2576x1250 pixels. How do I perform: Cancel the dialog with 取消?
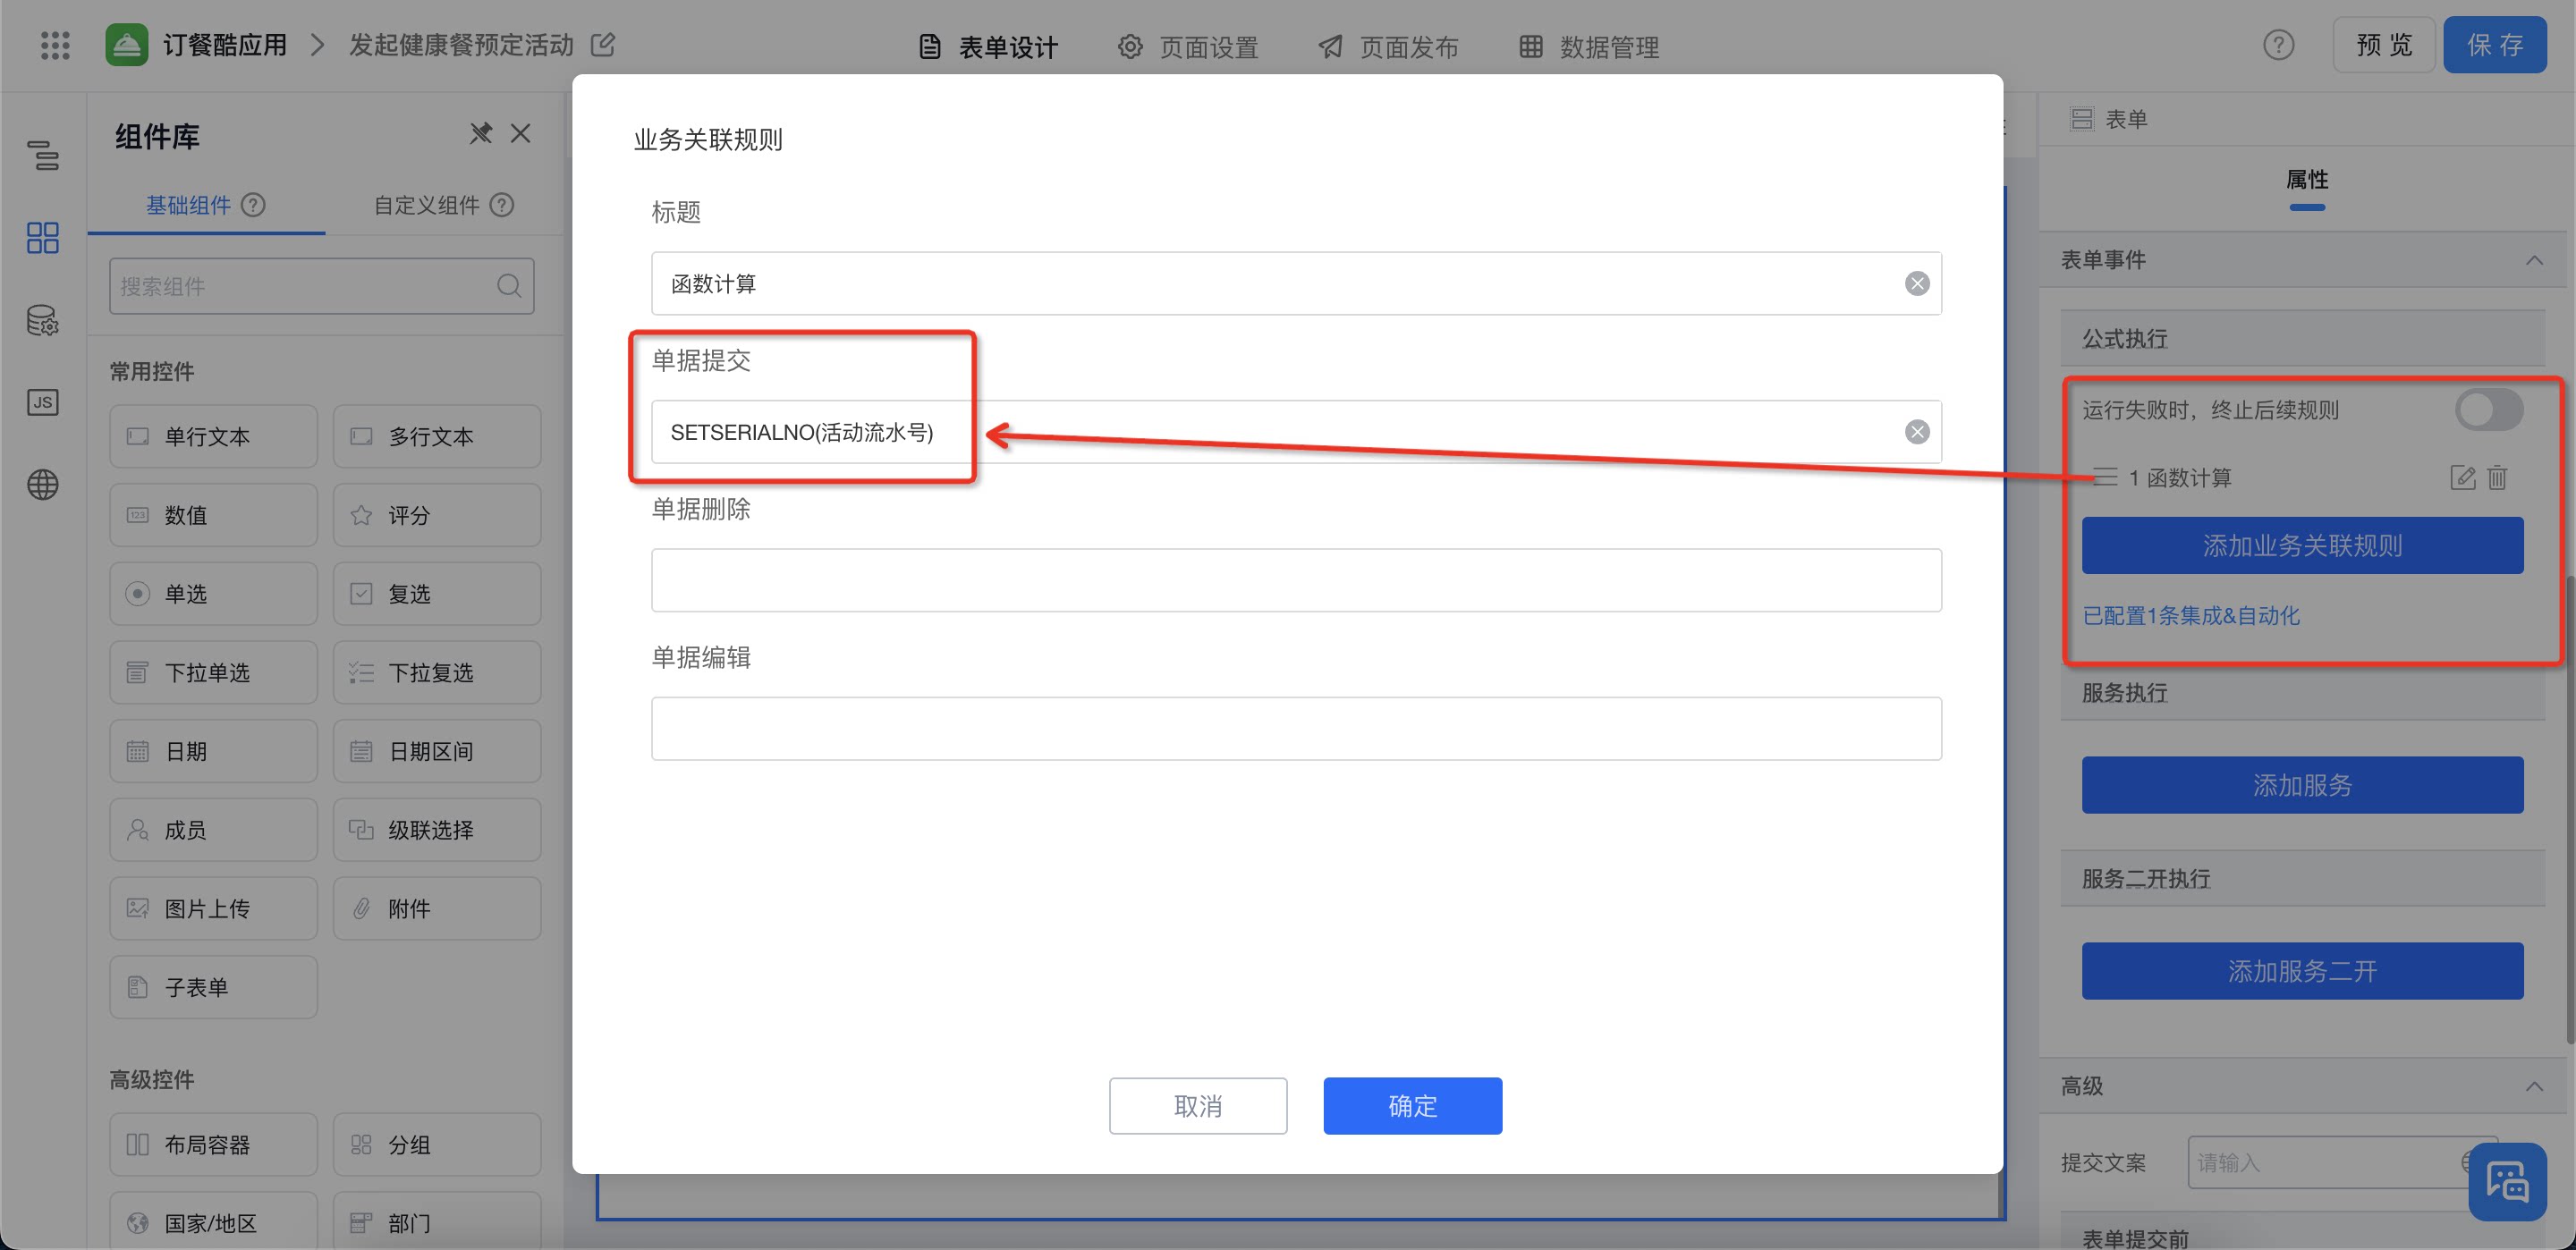tap(1198, 1106)
